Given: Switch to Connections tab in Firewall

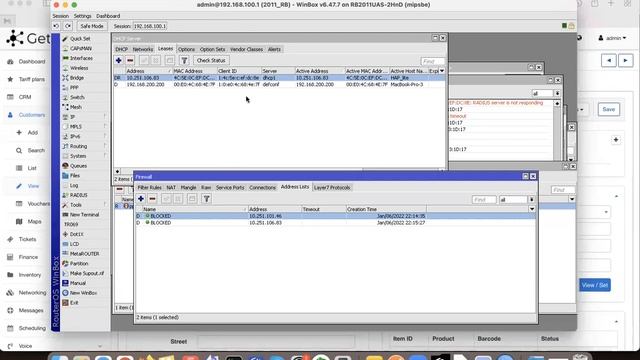Looking at the screenshot, I should [262, 188].
